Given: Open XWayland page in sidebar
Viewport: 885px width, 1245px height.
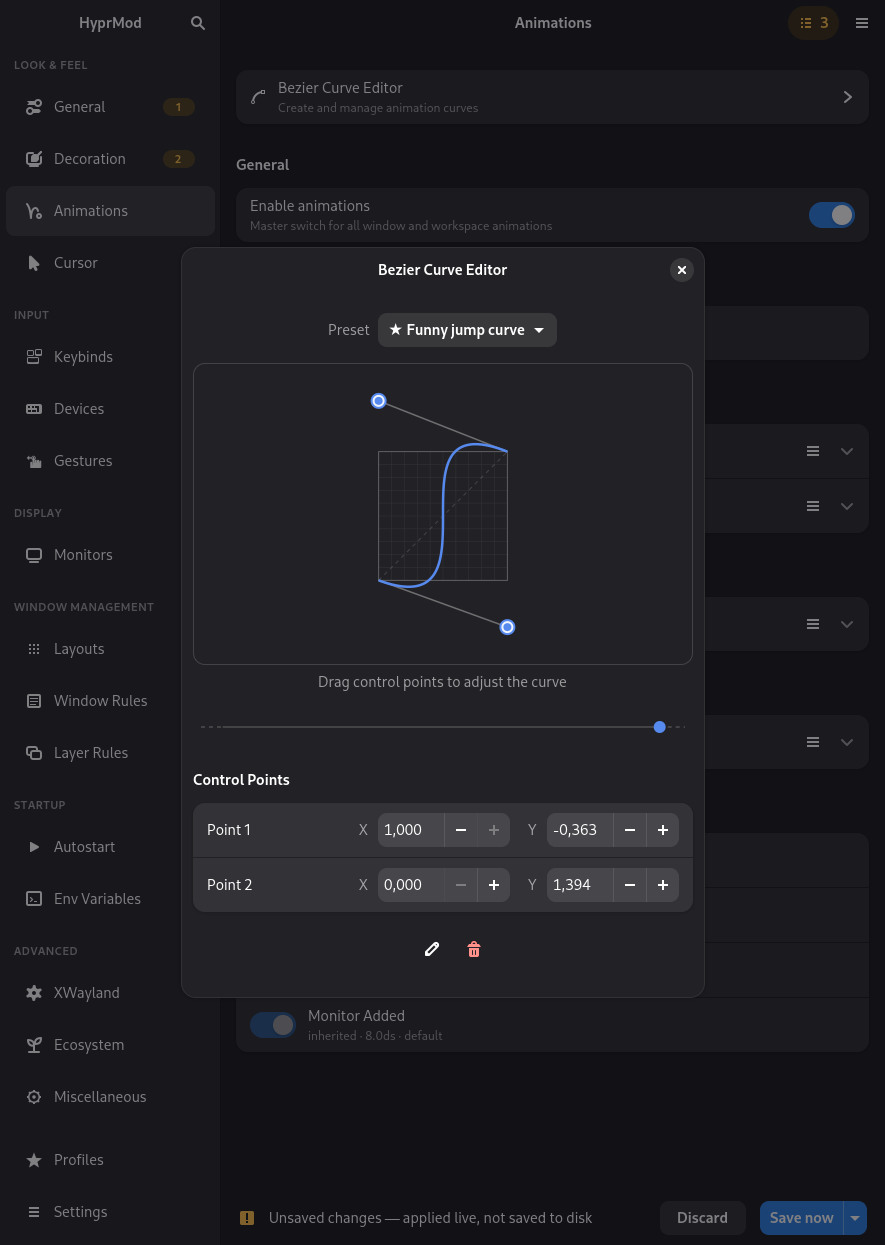Looking at the screenshot, I should 110,993.
